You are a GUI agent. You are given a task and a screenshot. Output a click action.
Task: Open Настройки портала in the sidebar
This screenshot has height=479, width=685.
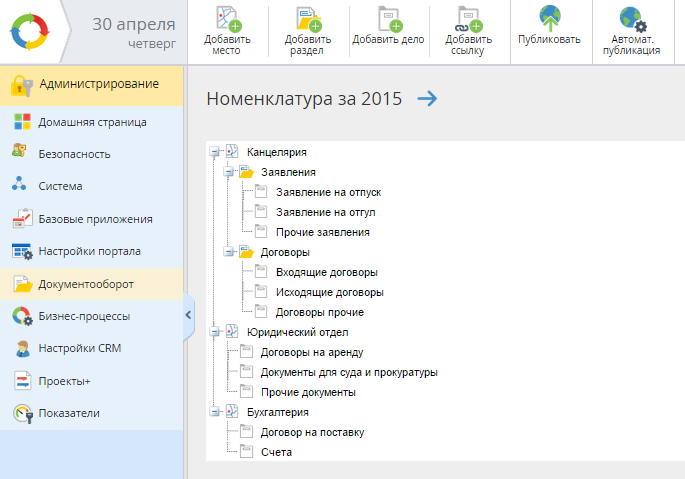point(89,251)
